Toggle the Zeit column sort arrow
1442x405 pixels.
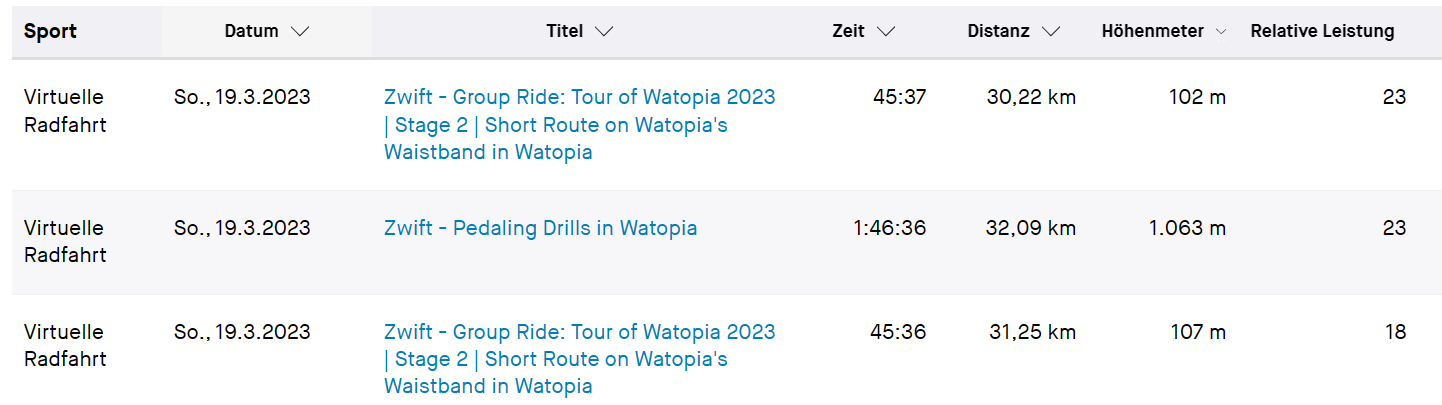(885, 31)
